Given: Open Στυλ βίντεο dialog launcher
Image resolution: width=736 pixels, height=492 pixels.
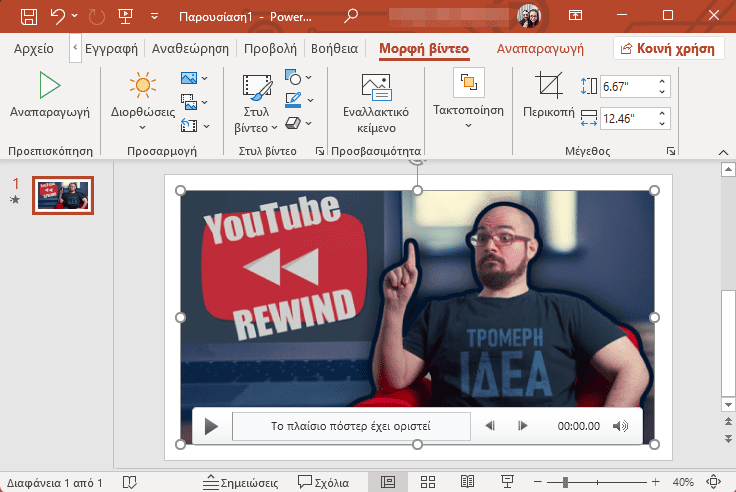Looking at the screenshot, I should click(320, 151).
